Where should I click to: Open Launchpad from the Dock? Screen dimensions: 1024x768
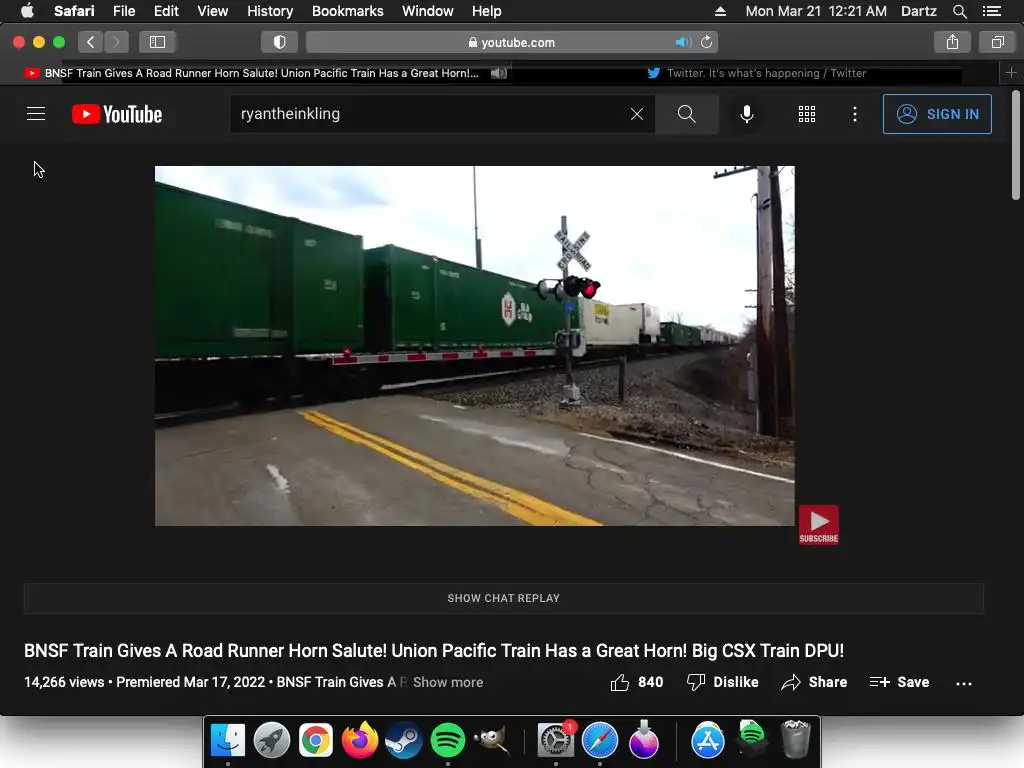pyautogui.click(x=272, y=741)
